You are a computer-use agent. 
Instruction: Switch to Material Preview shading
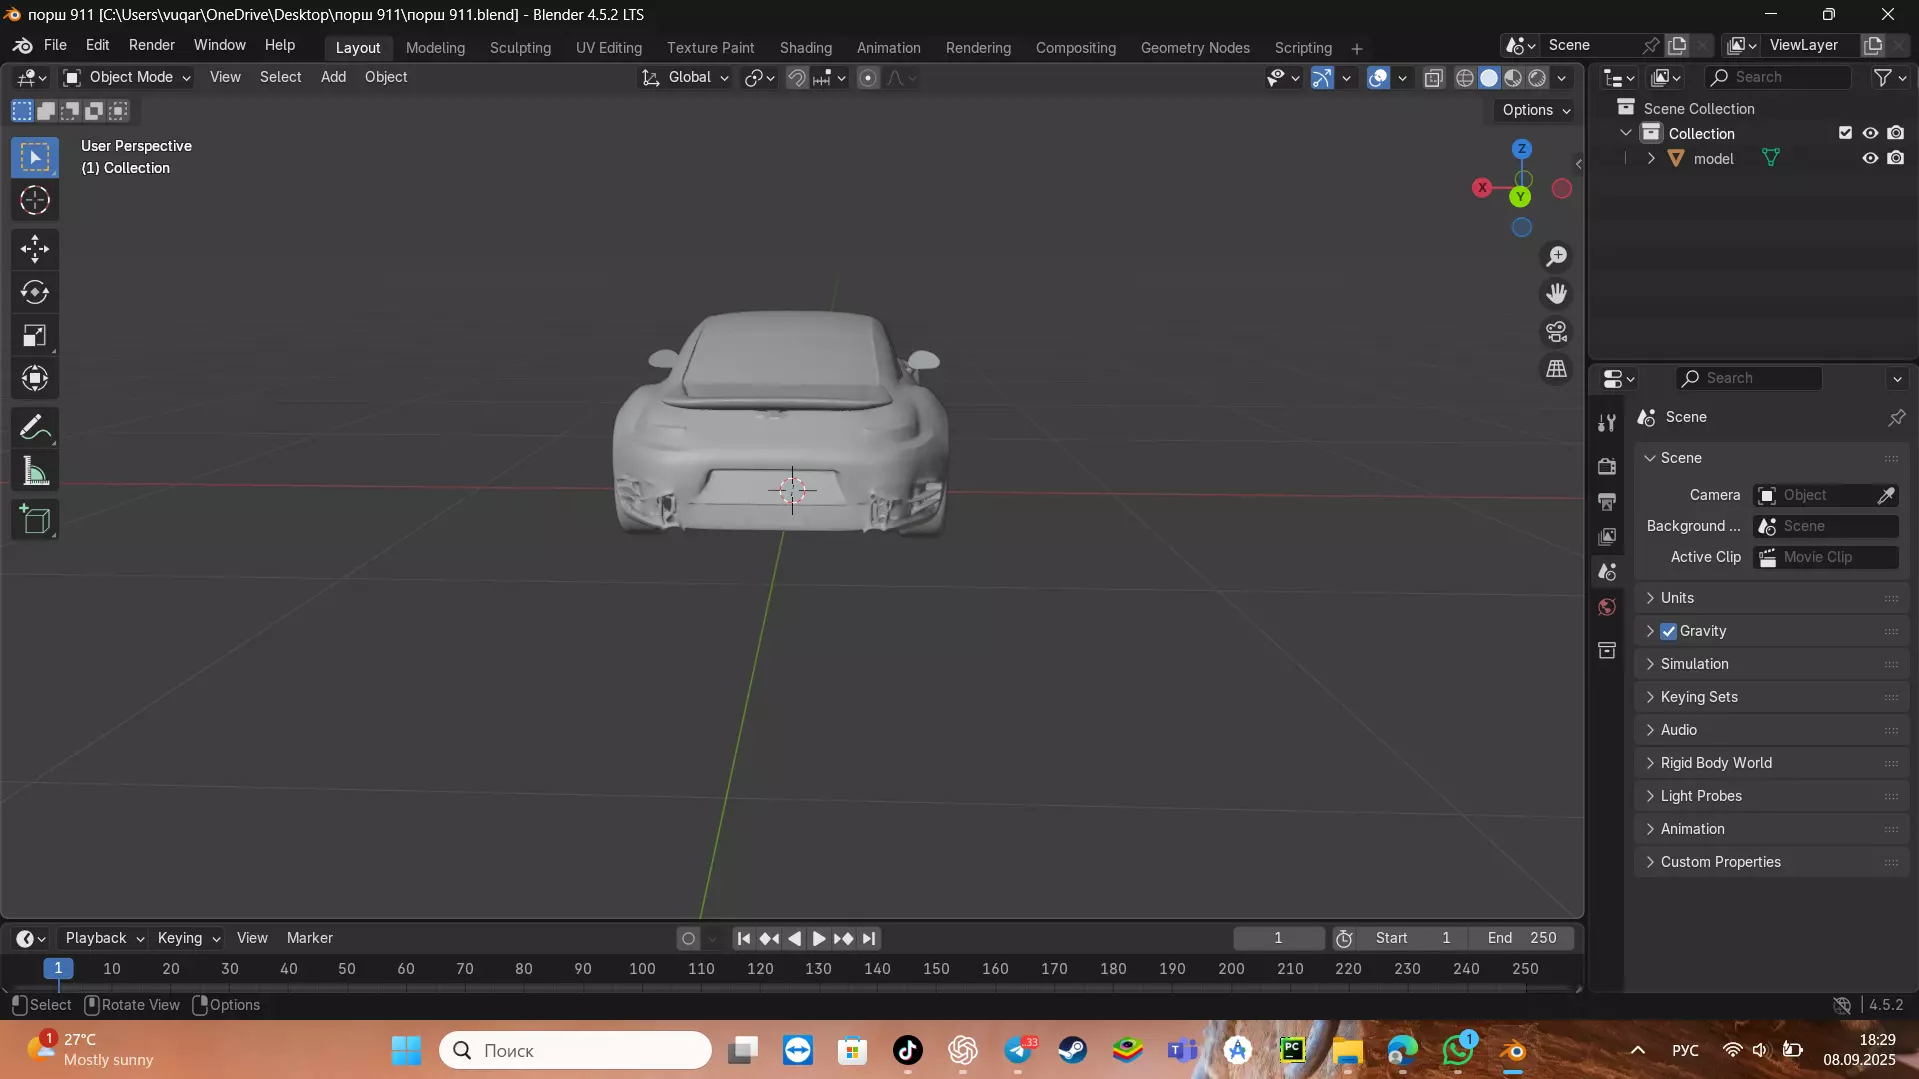1513,78
